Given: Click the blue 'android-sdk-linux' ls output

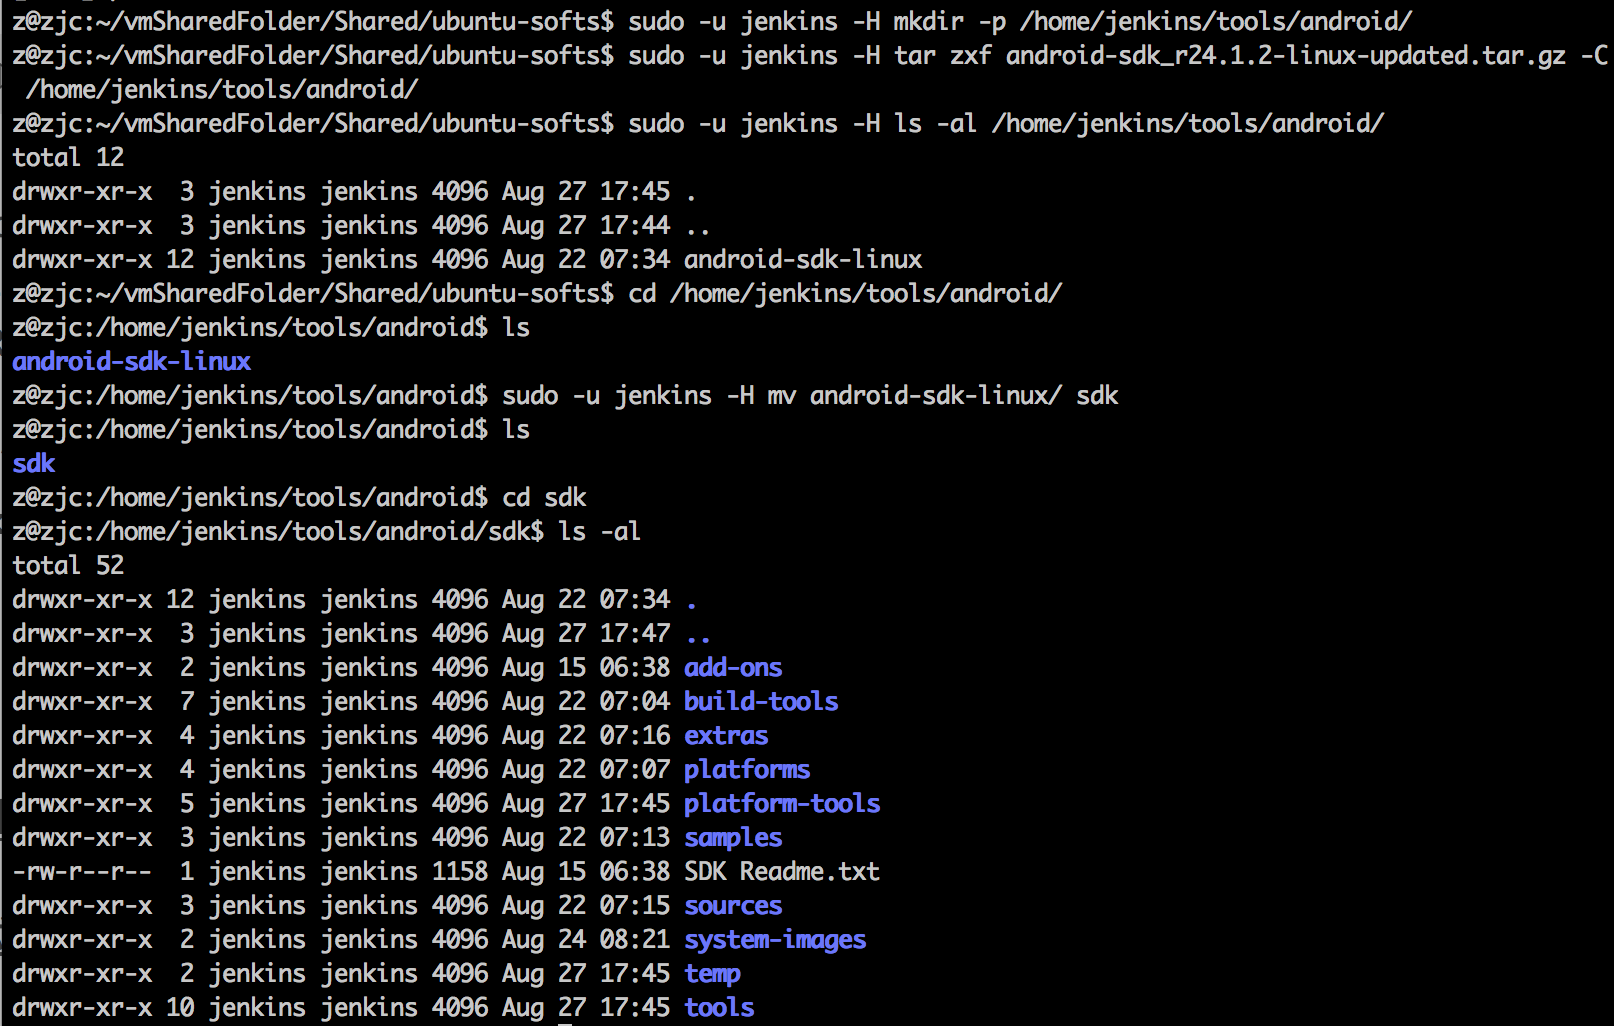Looking at the screenshot, I should (132, 361).
